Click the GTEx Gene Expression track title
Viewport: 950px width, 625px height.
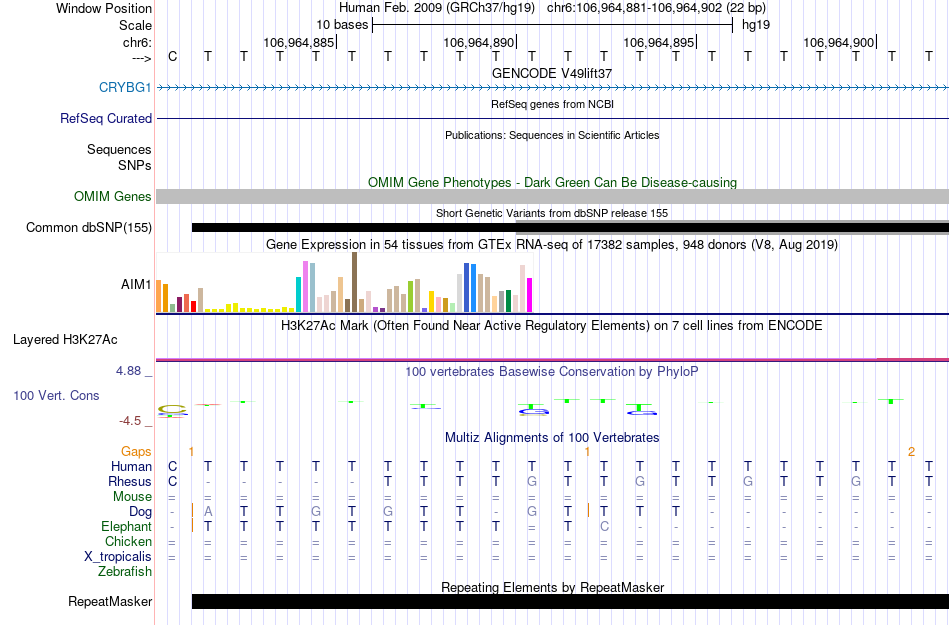552,245
